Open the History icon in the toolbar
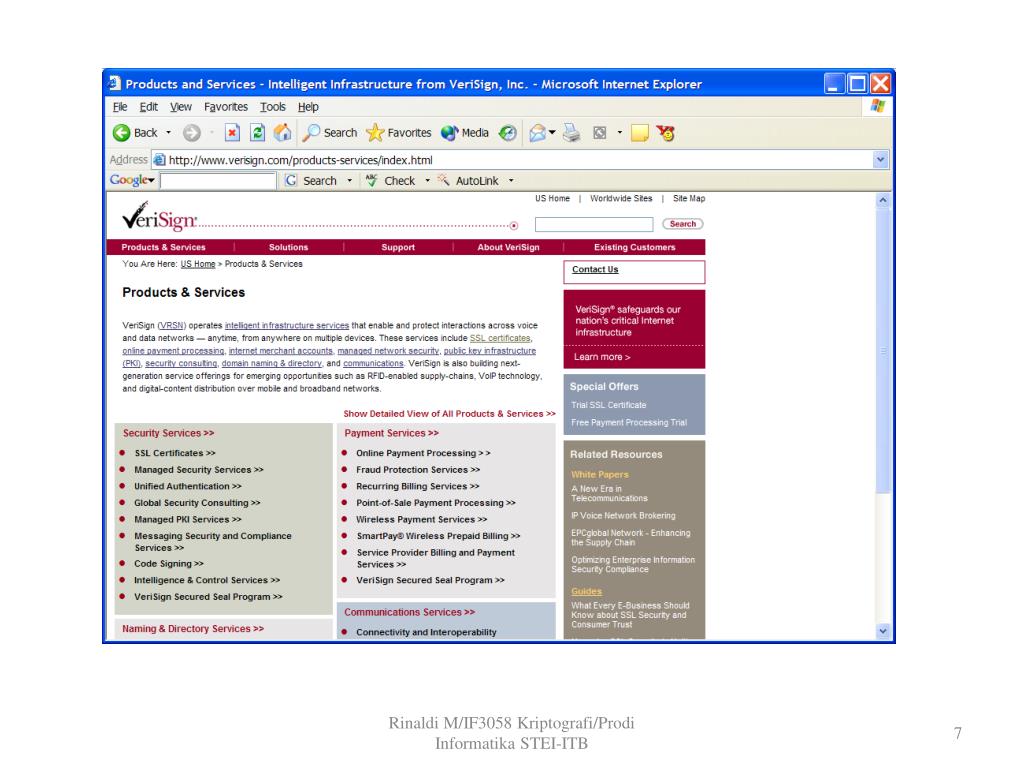Screen dimensions: 1024x768 507,133
